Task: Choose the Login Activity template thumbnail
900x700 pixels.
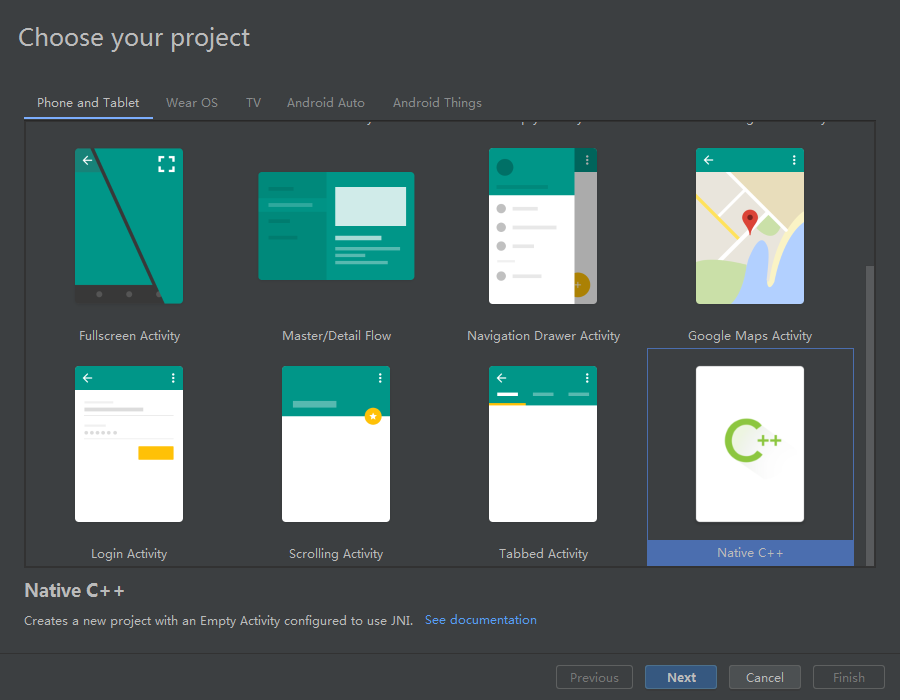Action: [129, 444]
